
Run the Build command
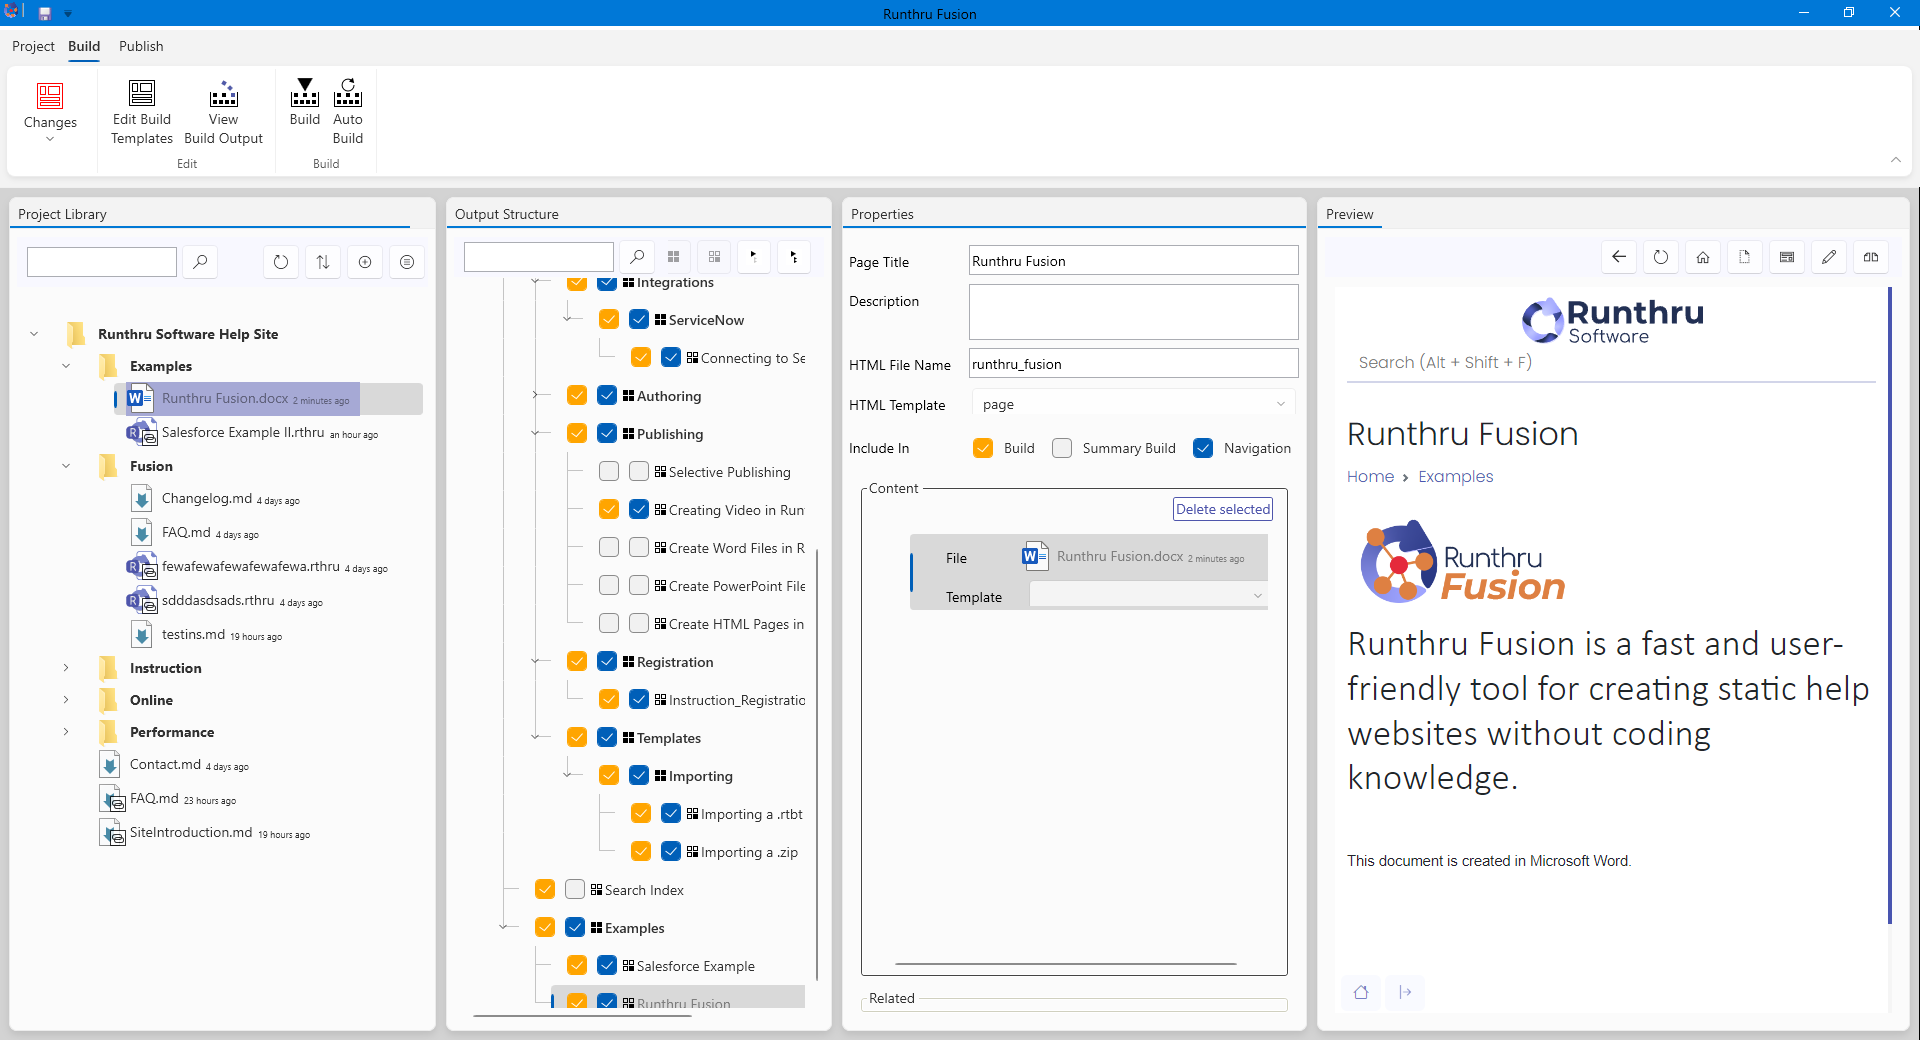pos(305,103)
